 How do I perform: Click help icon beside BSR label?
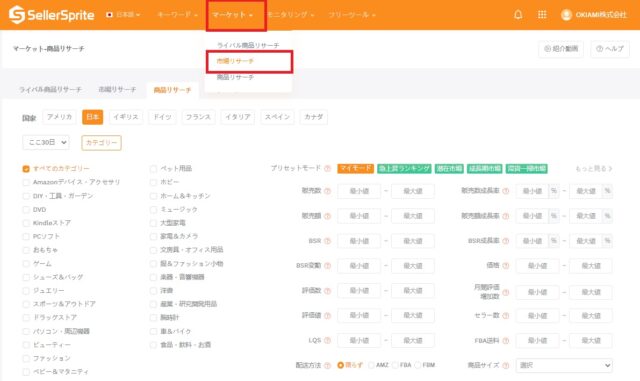tap(327, 241)
